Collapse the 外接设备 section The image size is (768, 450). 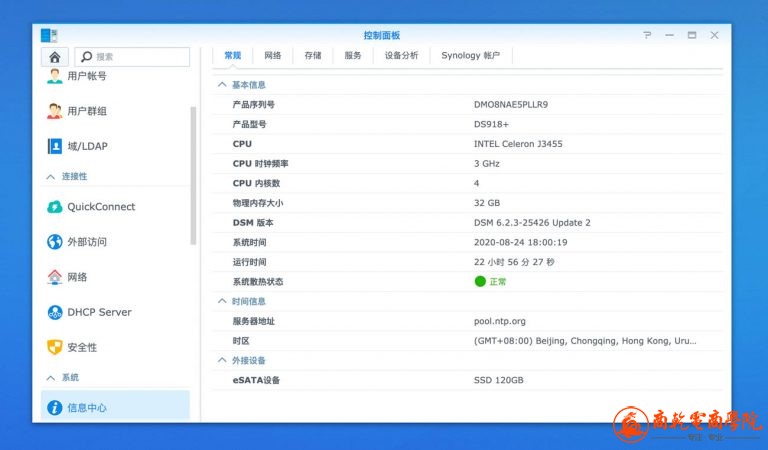click(222, 360)
